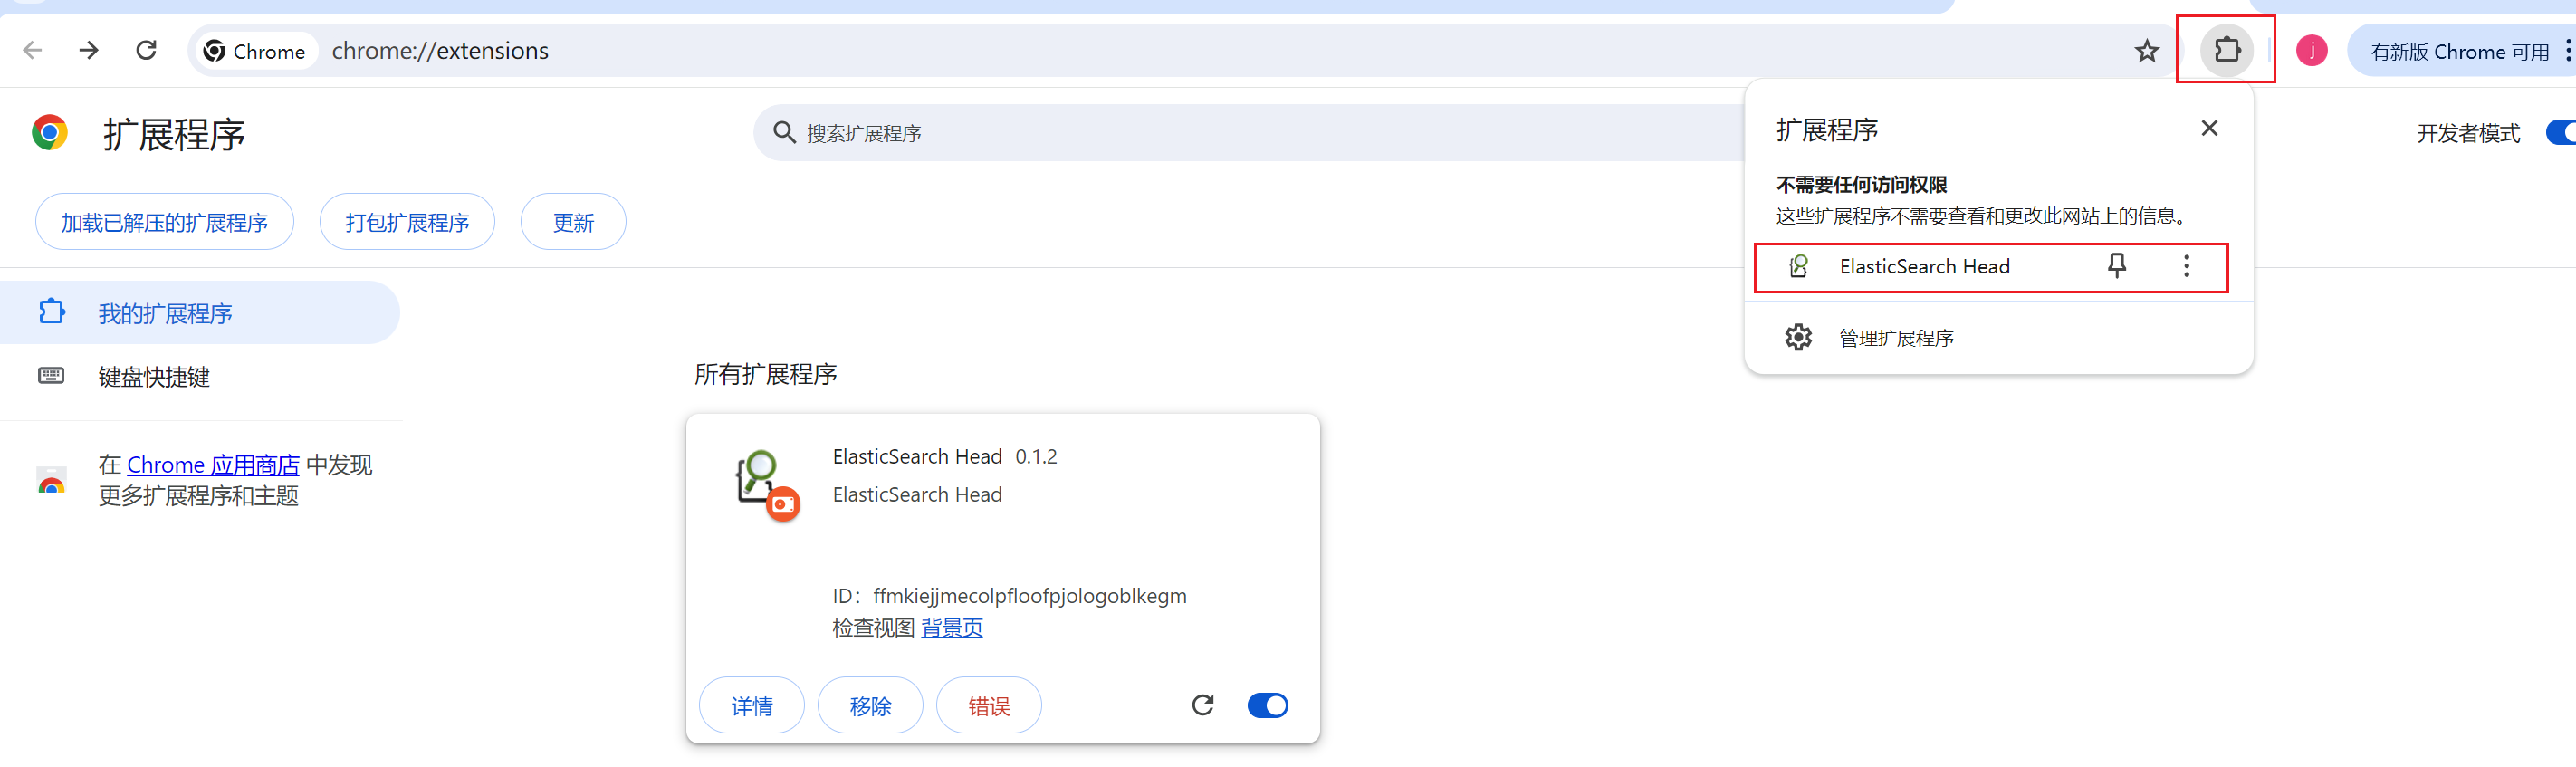Viewport: 2576px width, 767px height.
Task: Select 键盘快捷键 in the sidebar
Action: click(x=200, y=376)
